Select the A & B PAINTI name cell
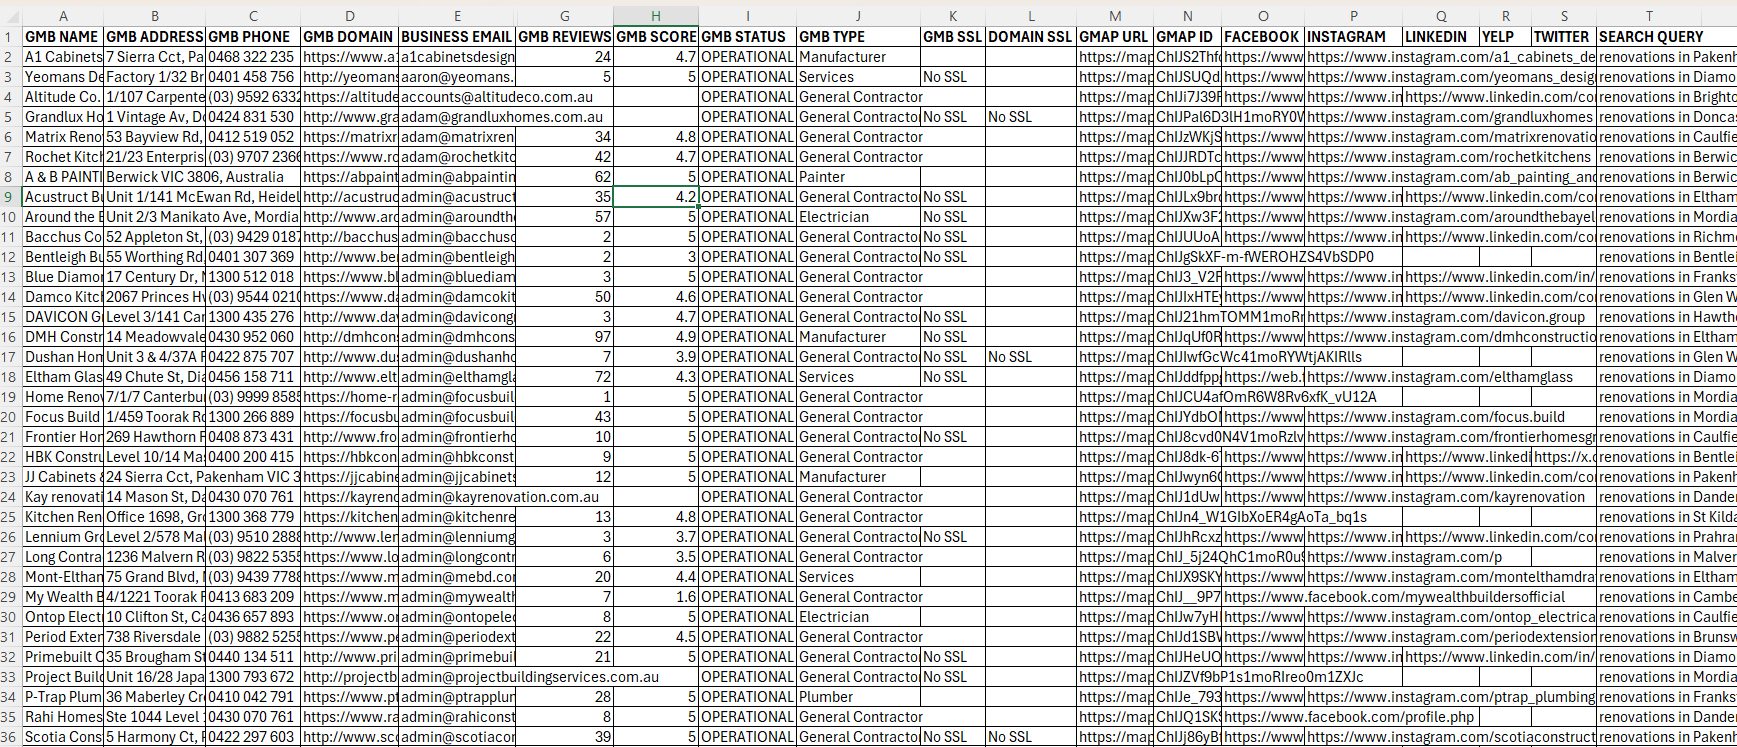Screen dimensions: 1737x747 pos(63,177)
